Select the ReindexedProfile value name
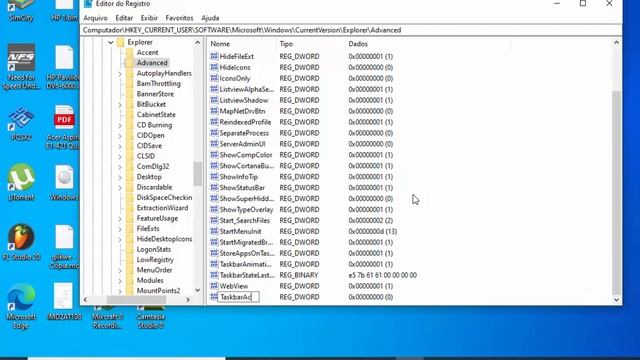This screenshot has height=360, width=640. click(x=245, y=122)
